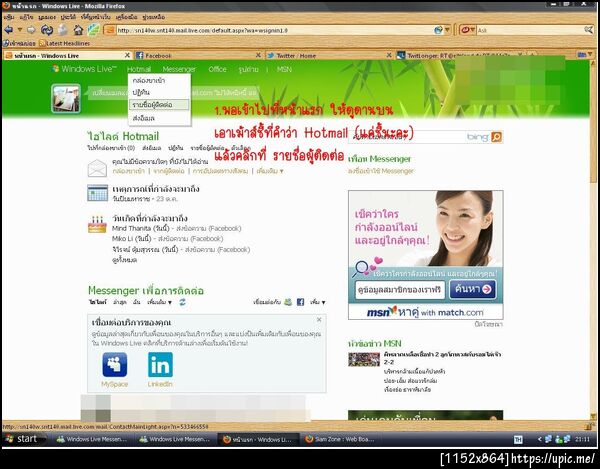
Task: Click the text field in match.com ad
Action: [x=399, y=290]
